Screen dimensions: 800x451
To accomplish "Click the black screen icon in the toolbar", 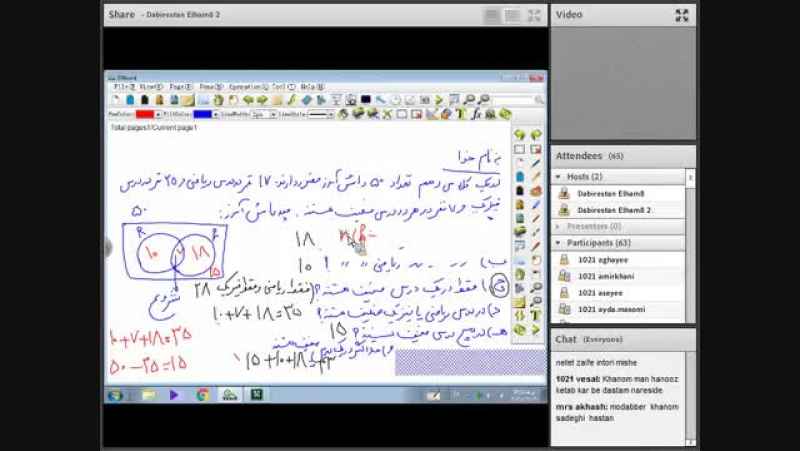I will coord(366,99).
